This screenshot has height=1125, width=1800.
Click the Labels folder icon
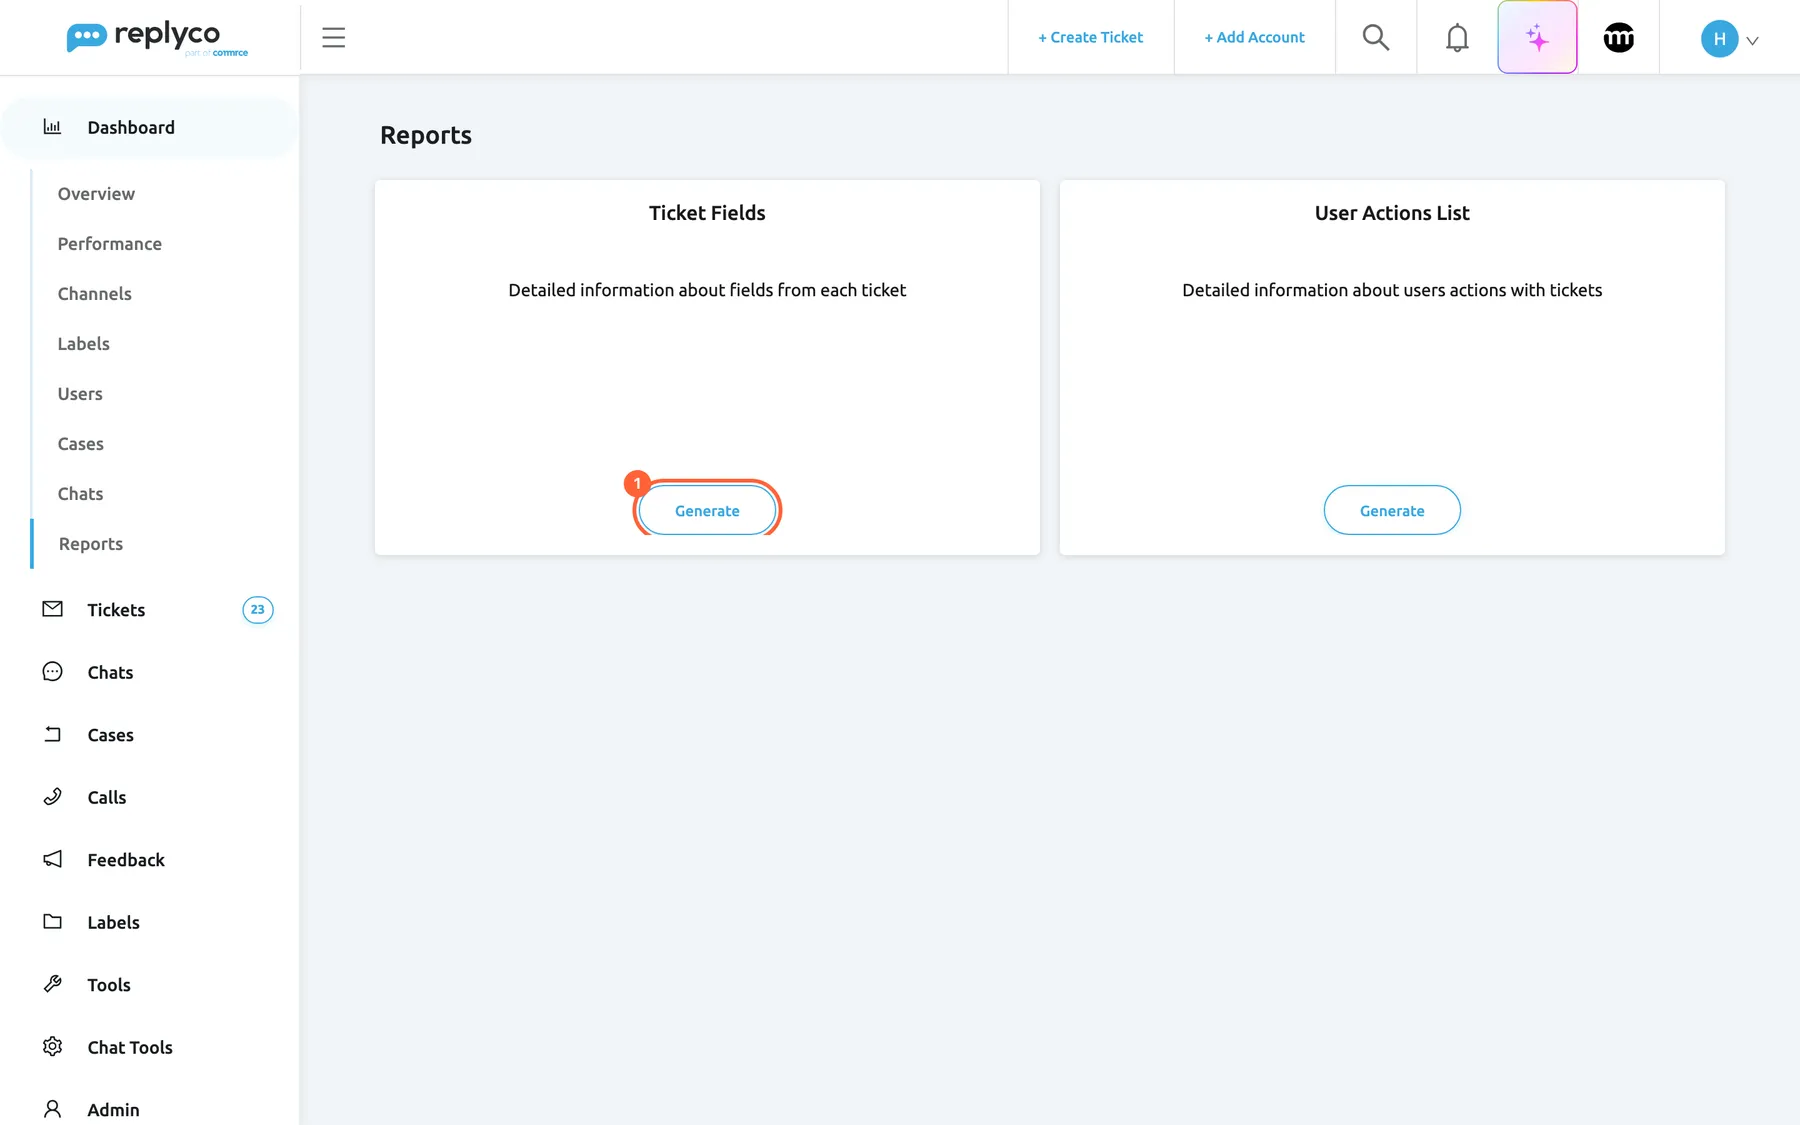pos(53,922)
